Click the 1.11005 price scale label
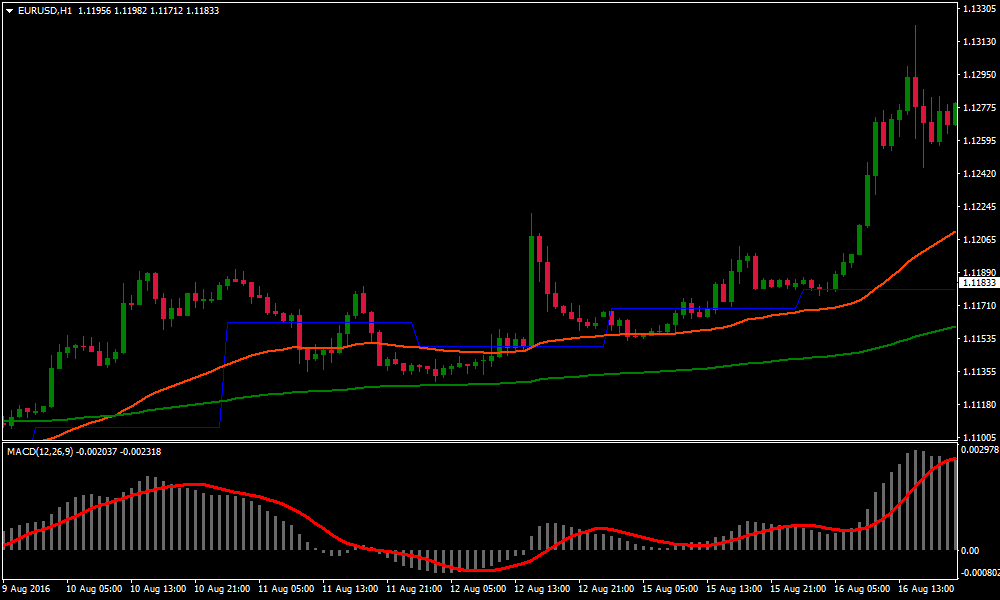 [x=977, y=438]
